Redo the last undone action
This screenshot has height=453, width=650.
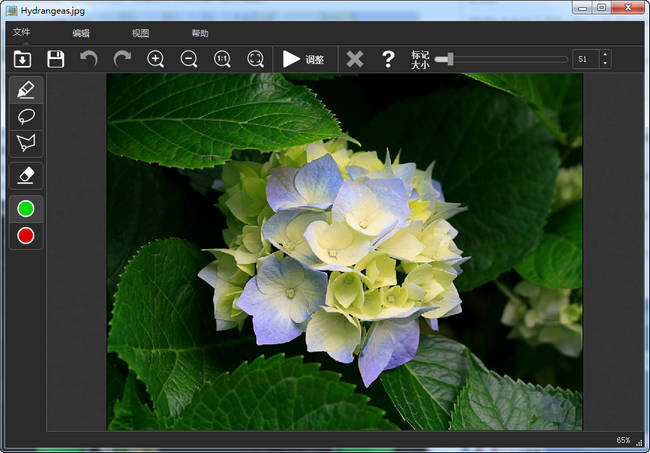pyautogui.click(x=122, y=59)
